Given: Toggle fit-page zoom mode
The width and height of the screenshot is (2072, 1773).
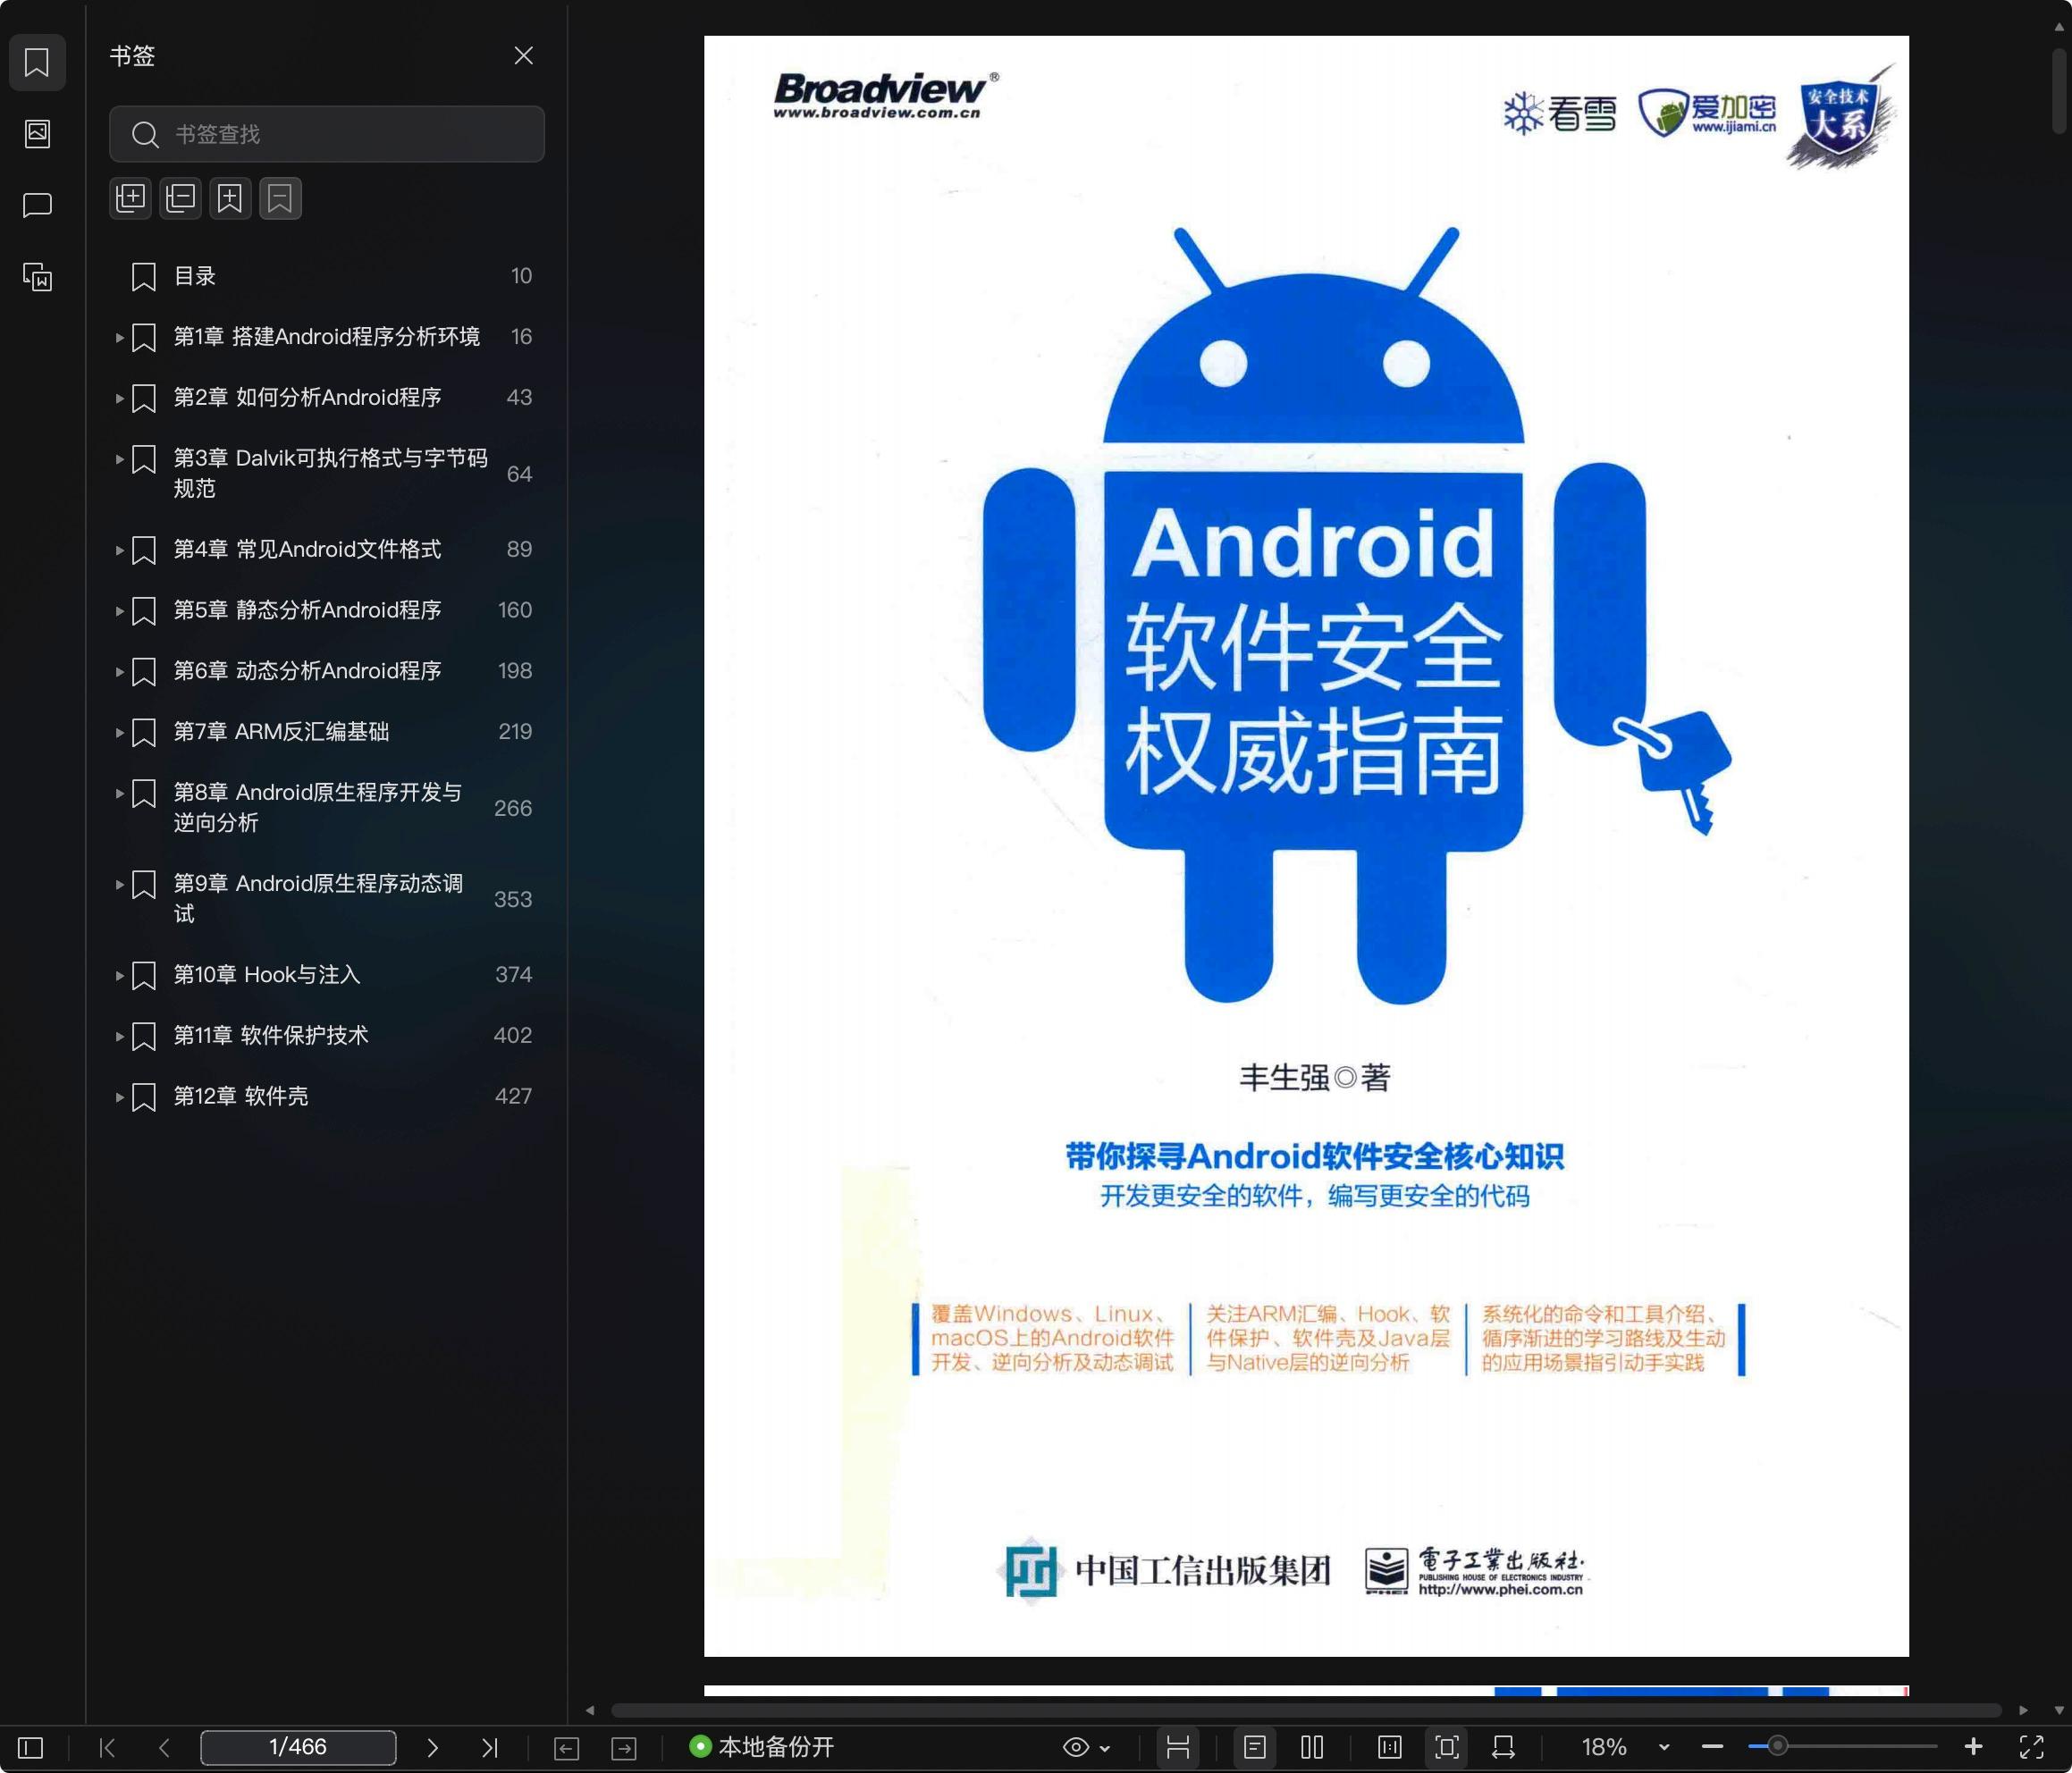Looking at the screenshot, I should pyautogui.click(x=1447, y=1747).
